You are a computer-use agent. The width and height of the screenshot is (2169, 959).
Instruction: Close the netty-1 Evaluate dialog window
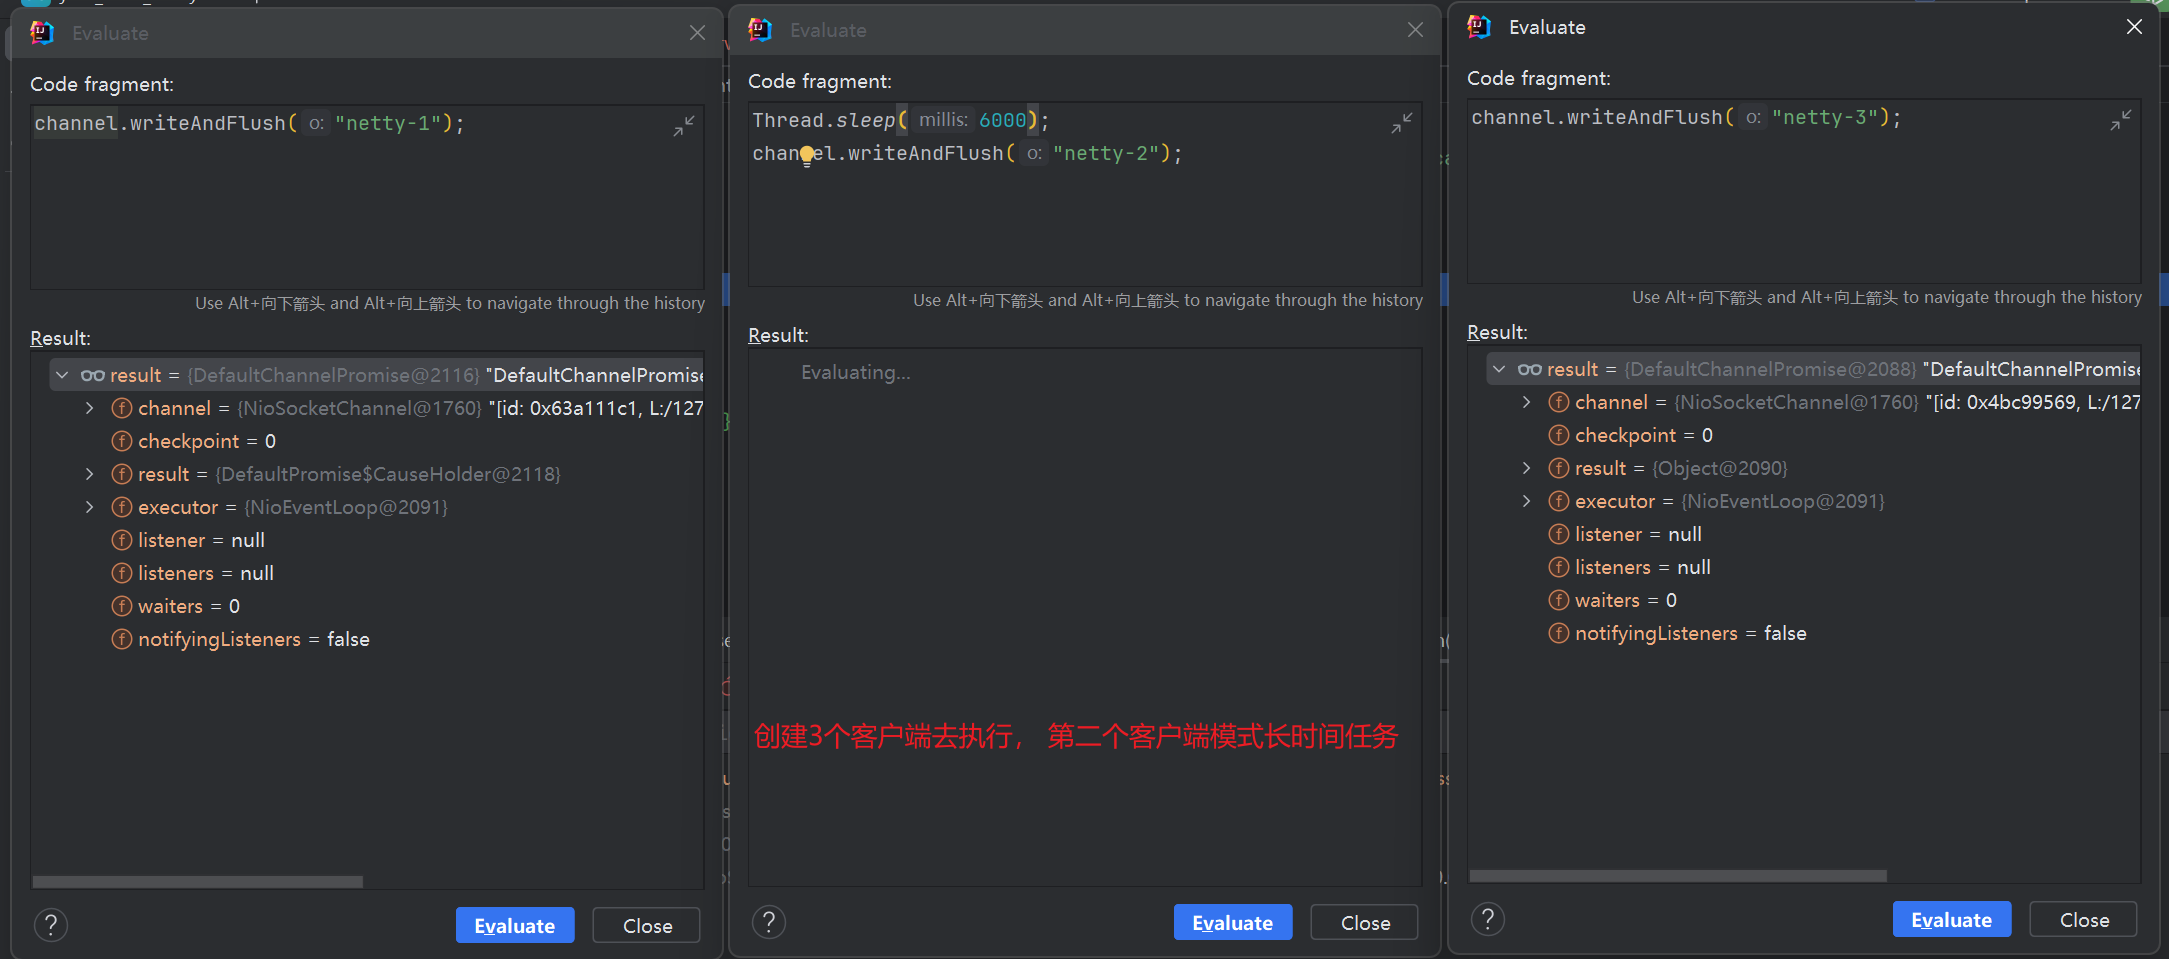point(697,33)
